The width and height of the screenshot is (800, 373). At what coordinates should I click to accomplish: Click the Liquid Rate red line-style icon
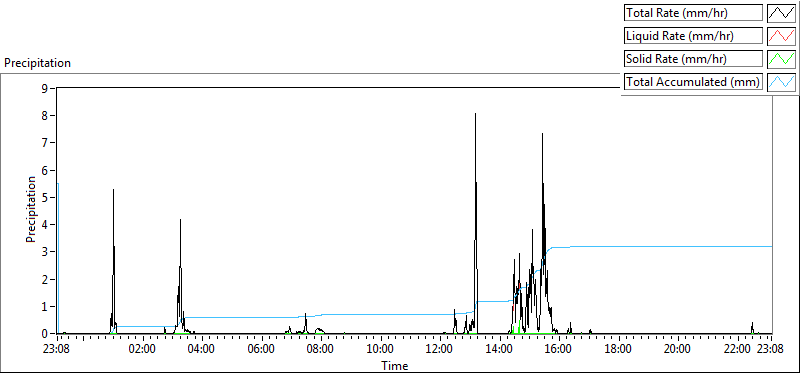pos(781,36)
